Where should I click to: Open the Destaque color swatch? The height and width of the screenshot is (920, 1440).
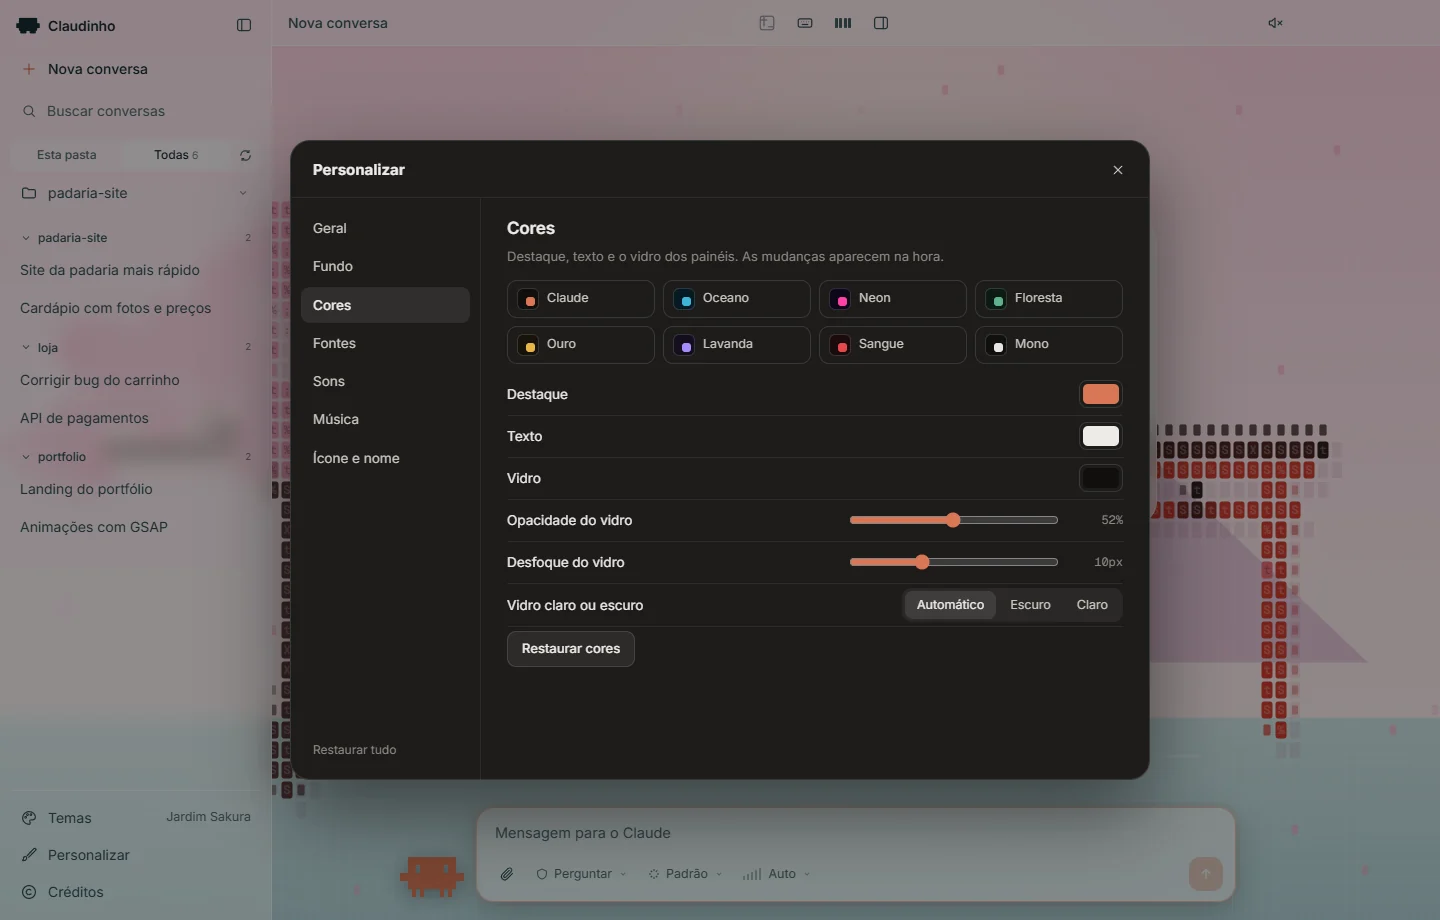[1100, 394]
